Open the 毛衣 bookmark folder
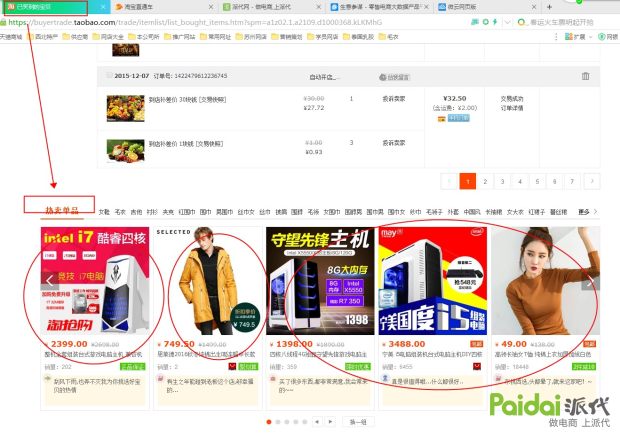 tap(388, 37)
